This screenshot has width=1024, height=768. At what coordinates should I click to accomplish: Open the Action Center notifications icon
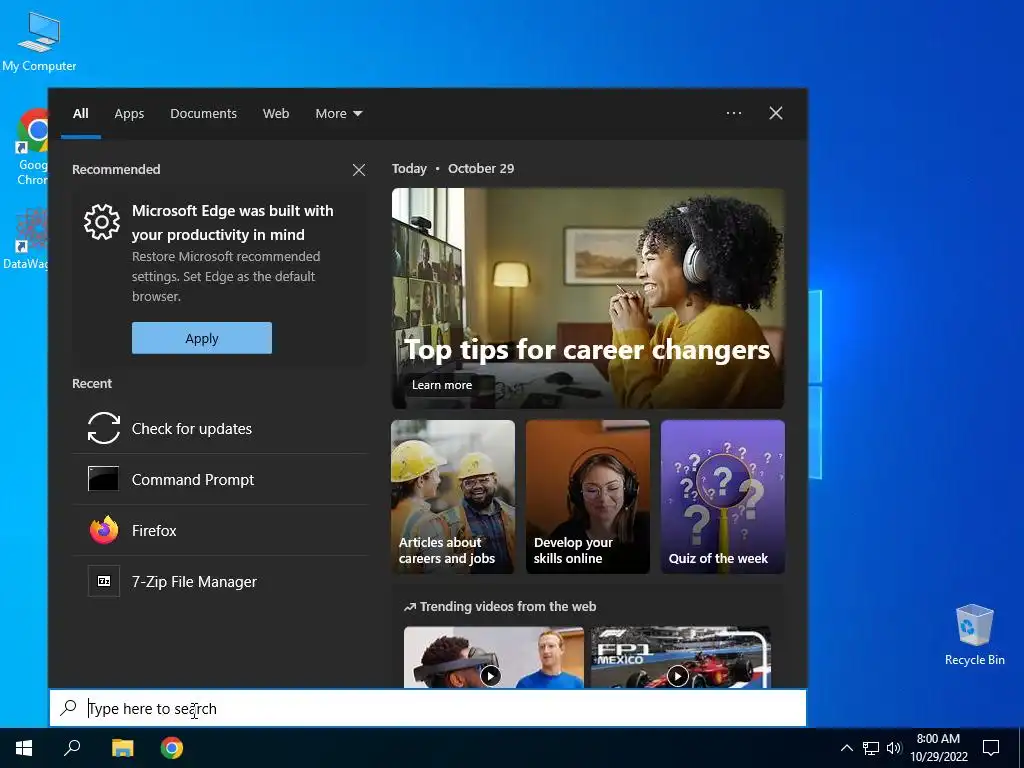click(x=991, y=748)
